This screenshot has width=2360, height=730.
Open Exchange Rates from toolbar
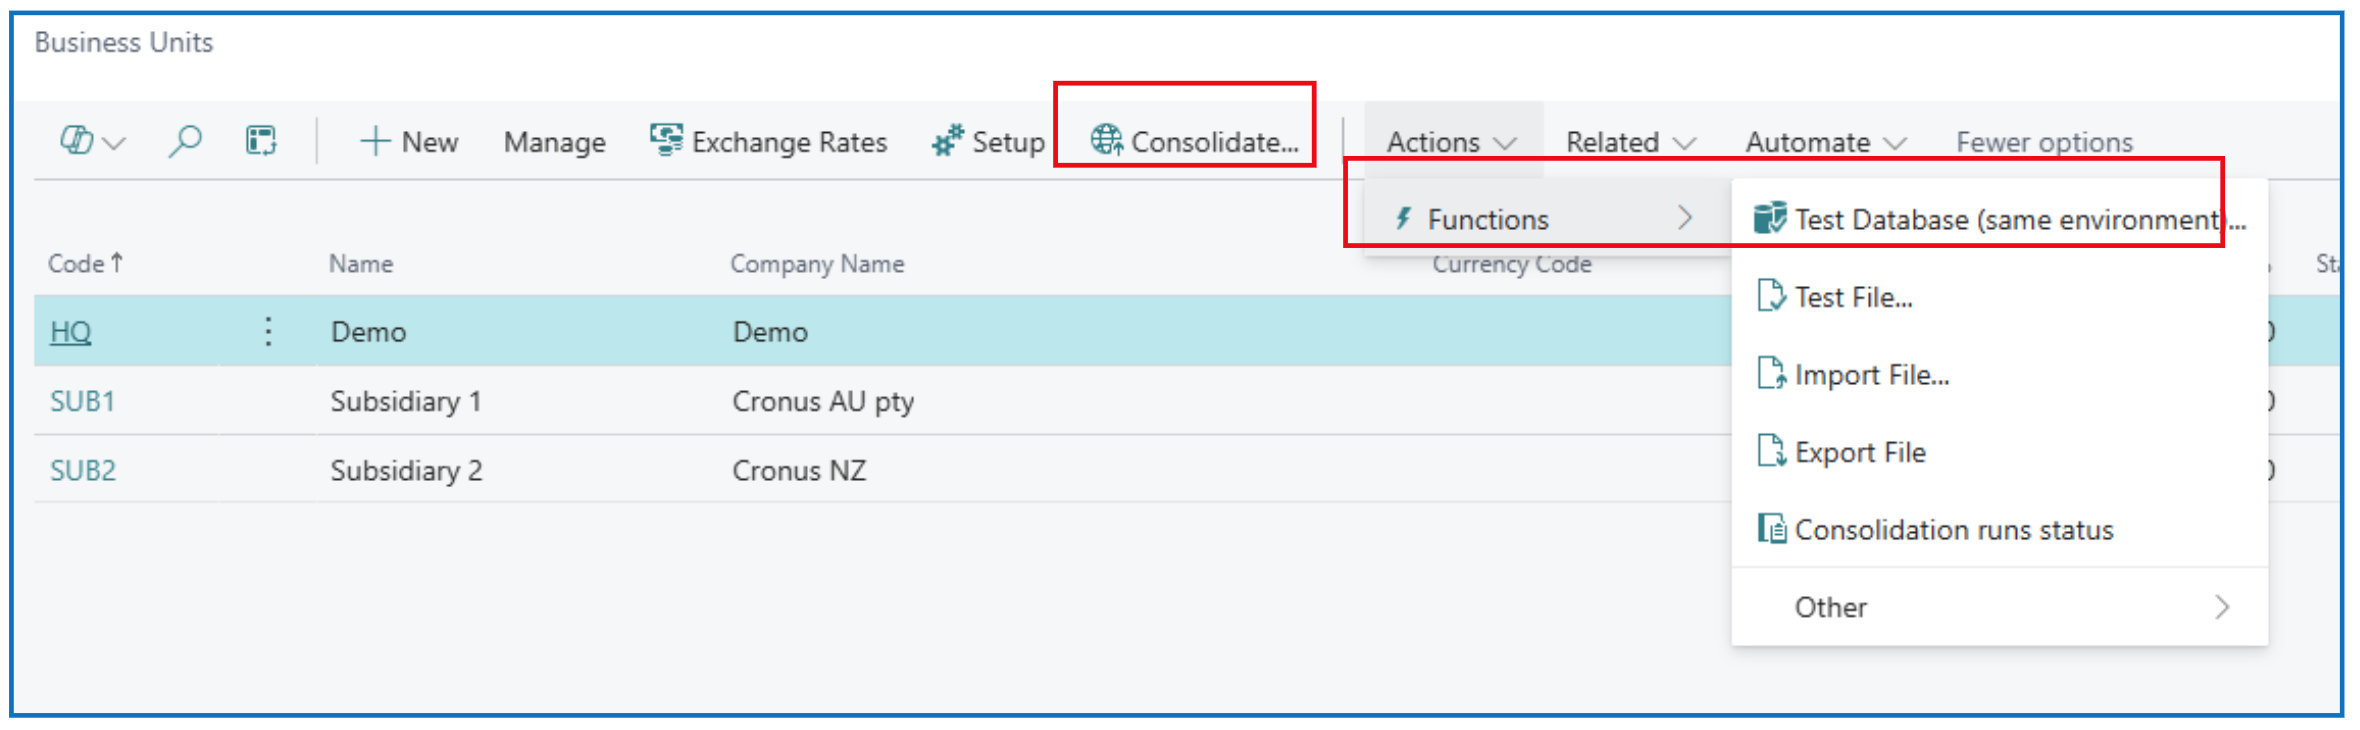pyautogui.click(x=768, y=142)
